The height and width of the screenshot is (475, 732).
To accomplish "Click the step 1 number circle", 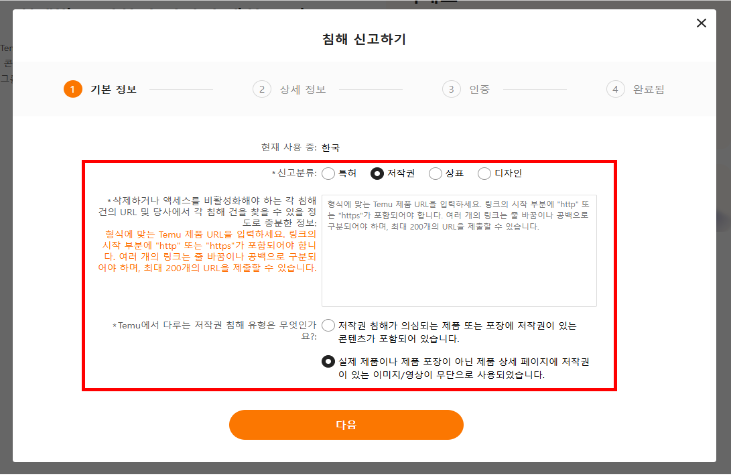I will [73, 89].
